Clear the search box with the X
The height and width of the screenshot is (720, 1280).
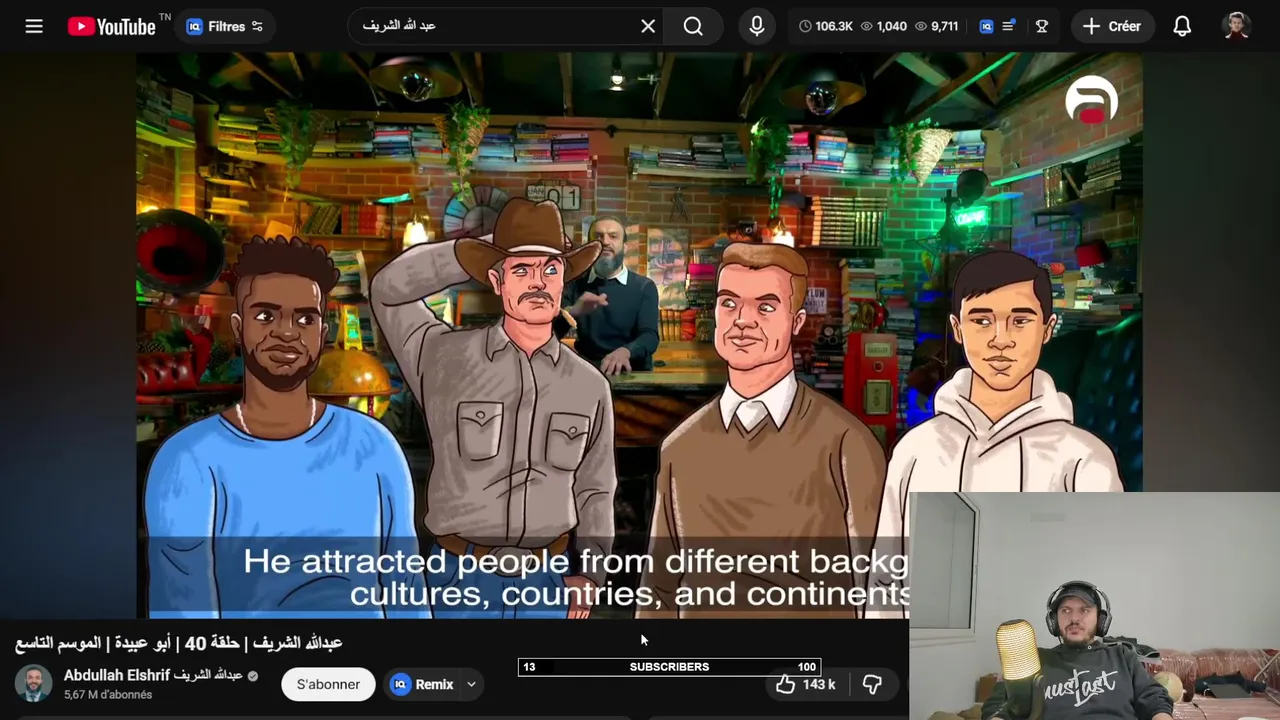pos(648,26)
